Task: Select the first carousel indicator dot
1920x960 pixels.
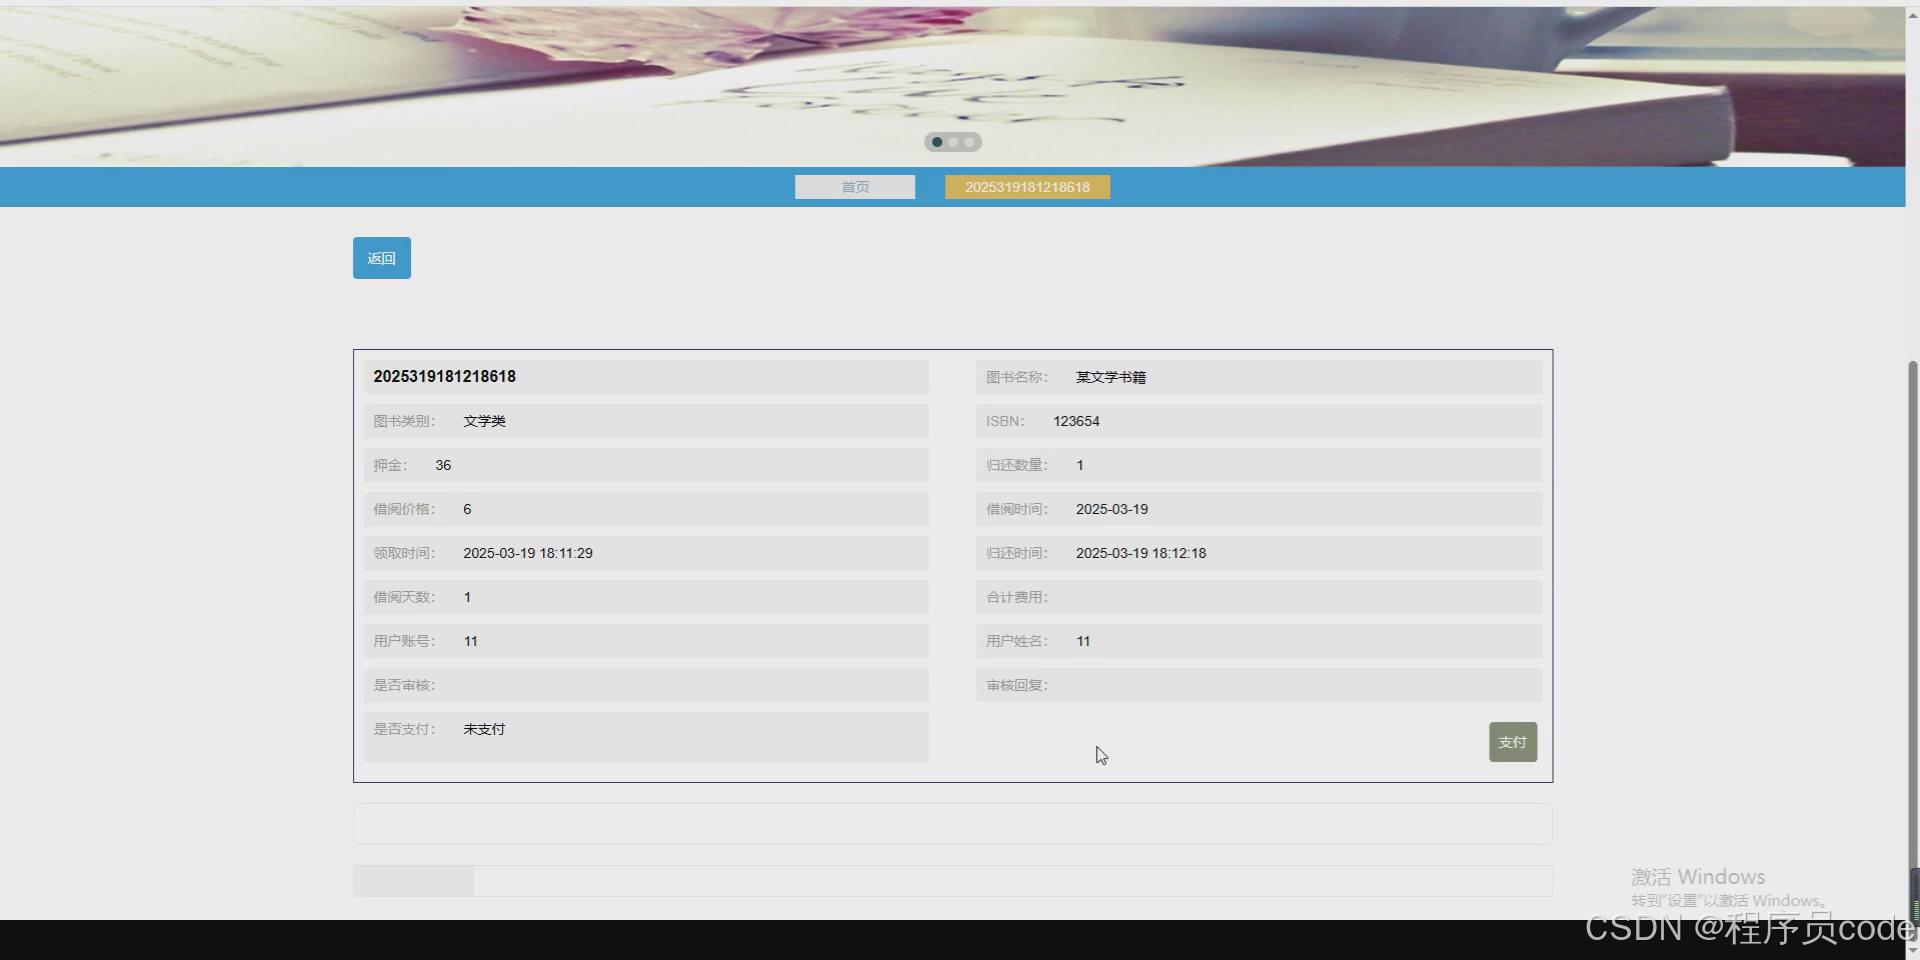Action: (937, 142)
